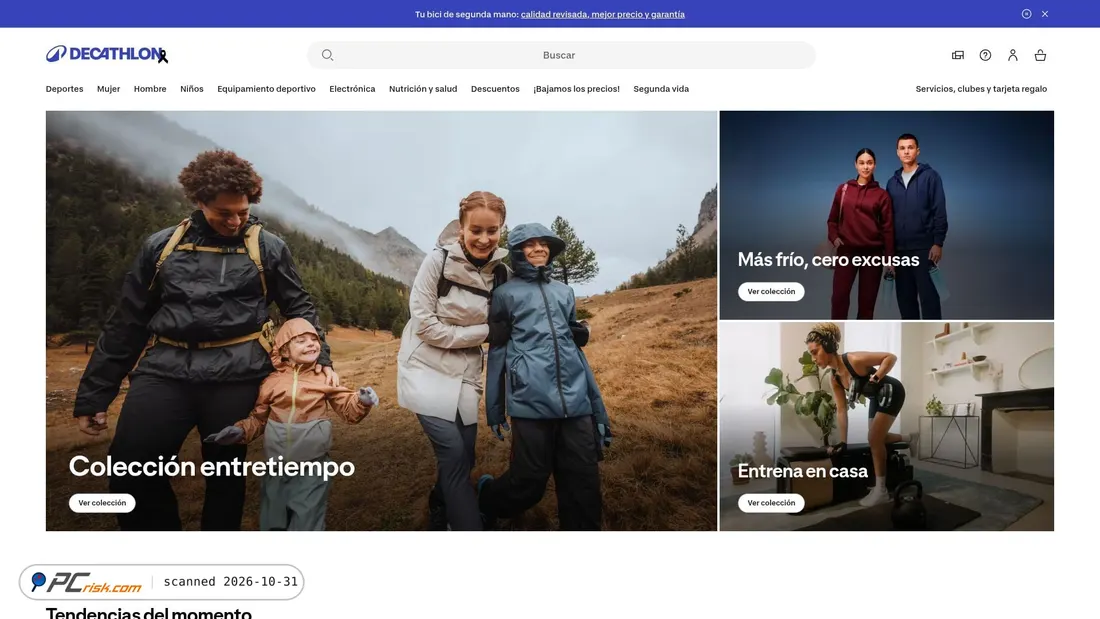Click Ver colección under Más frío, cero excusas

click(771, 291)
